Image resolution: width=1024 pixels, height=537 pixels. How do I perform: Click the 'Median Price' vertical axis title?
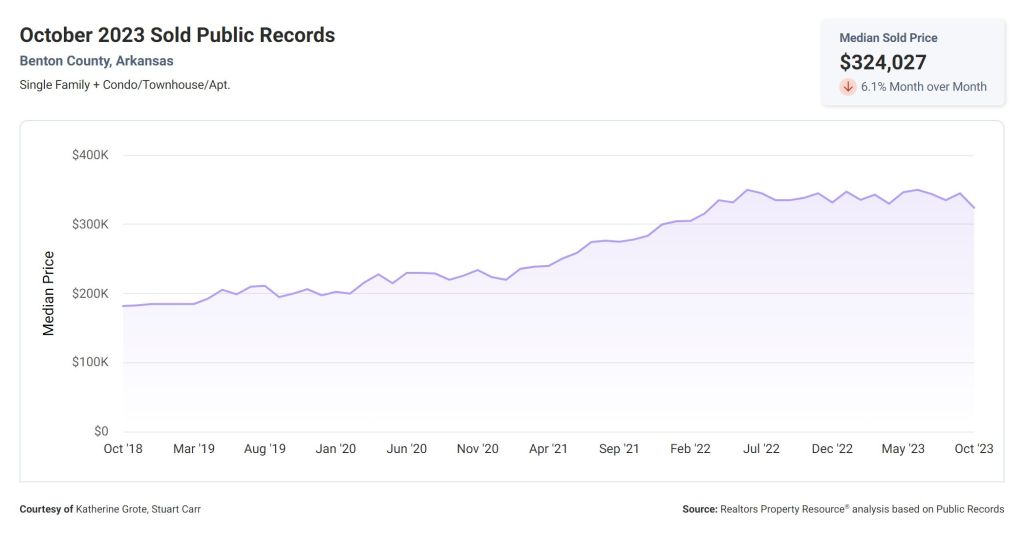[x=48, y=293]
